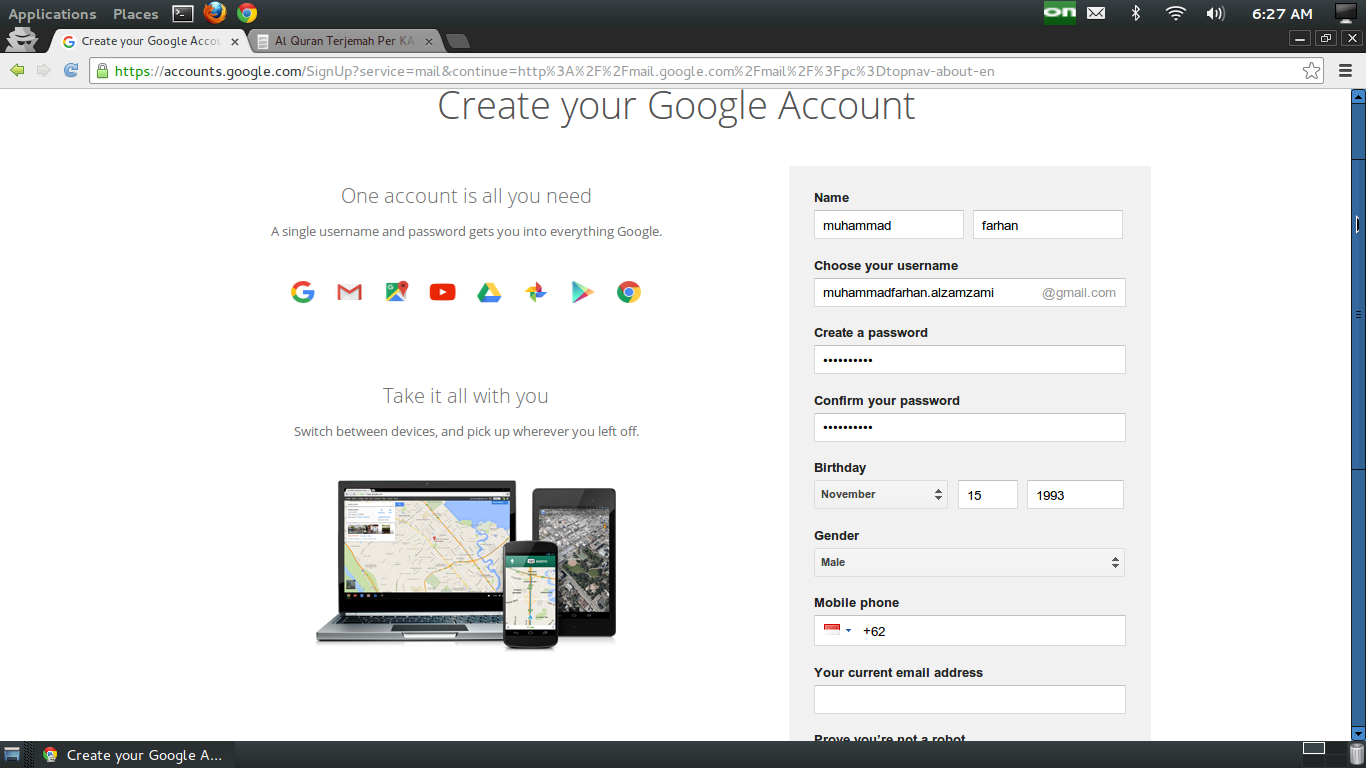
Task: Click the devices illustration image
Action: (x=467, y=563)
